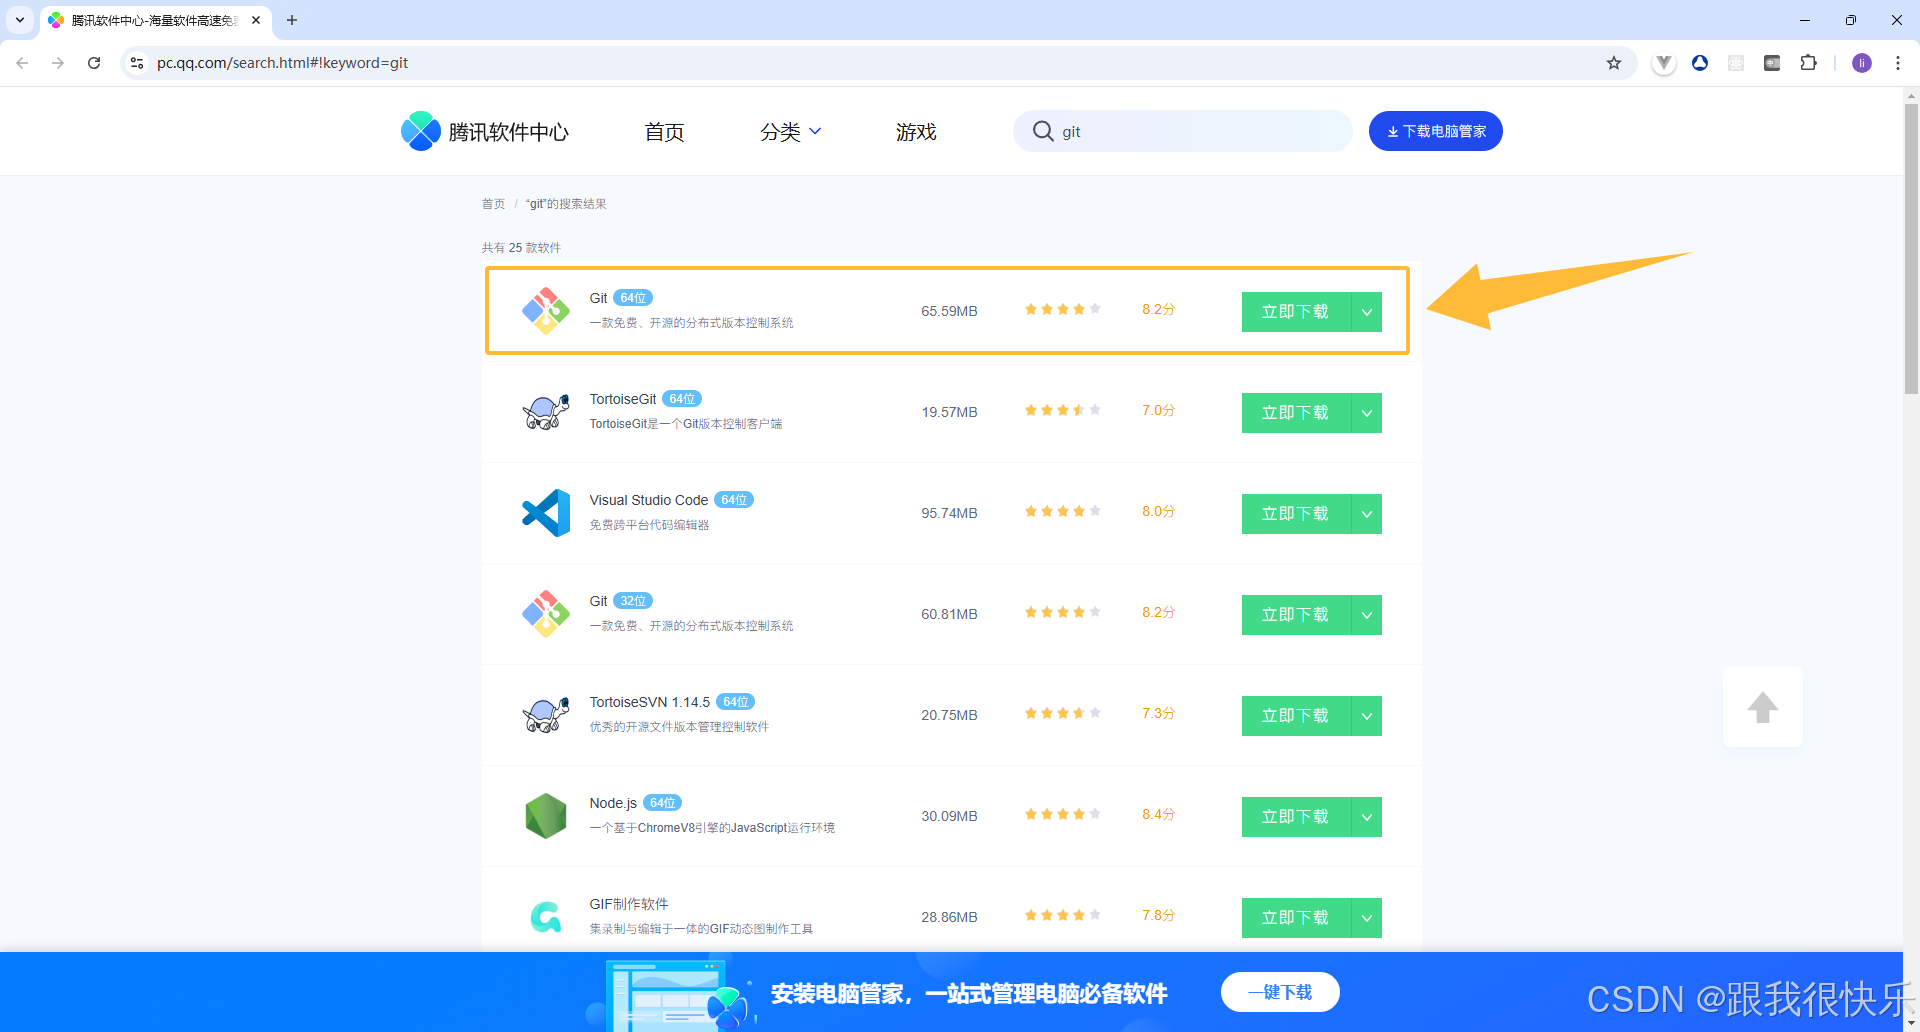Image resolution: width=1920 pixels, height=1032 pixels.
Task: Download GIF制作软件 with 立即下载
Action: [1296, 918]
